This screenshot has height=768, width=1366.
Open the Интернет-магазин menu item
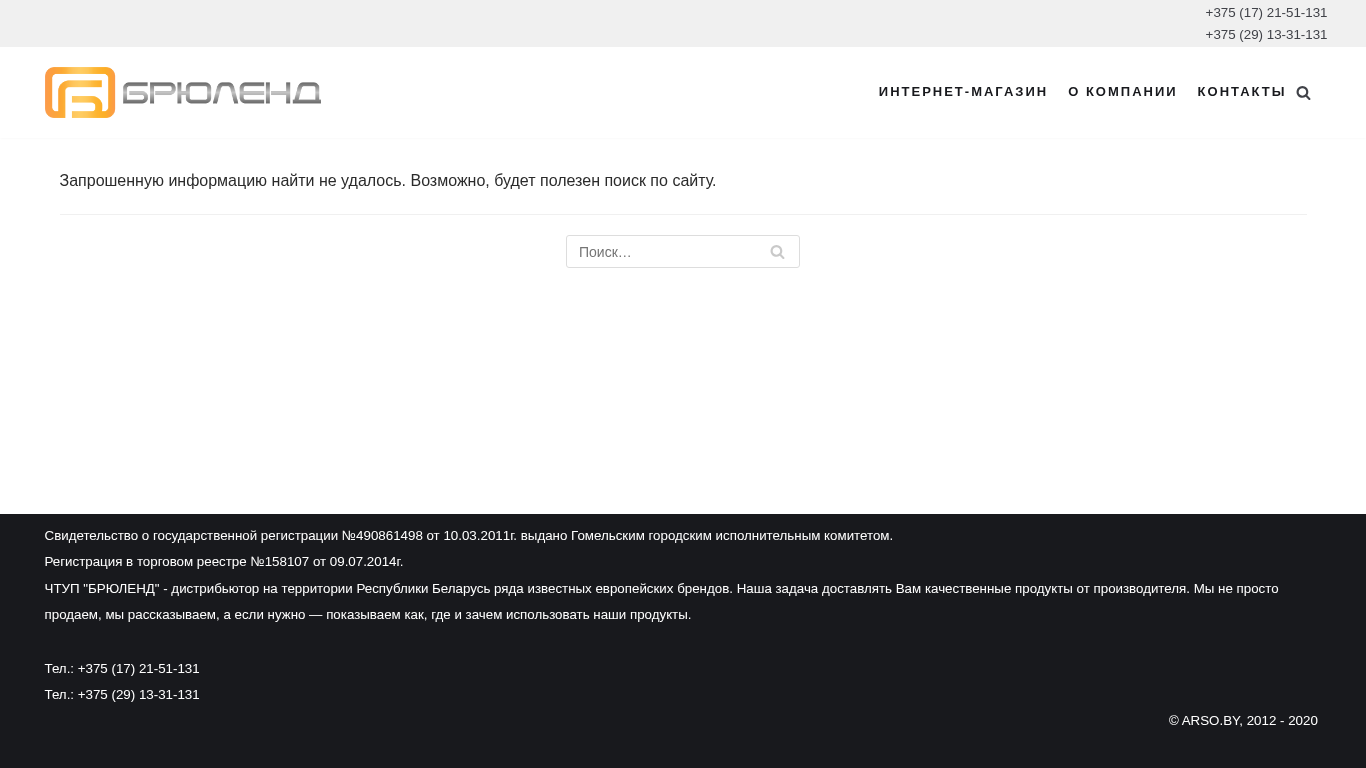click(963, 92)
